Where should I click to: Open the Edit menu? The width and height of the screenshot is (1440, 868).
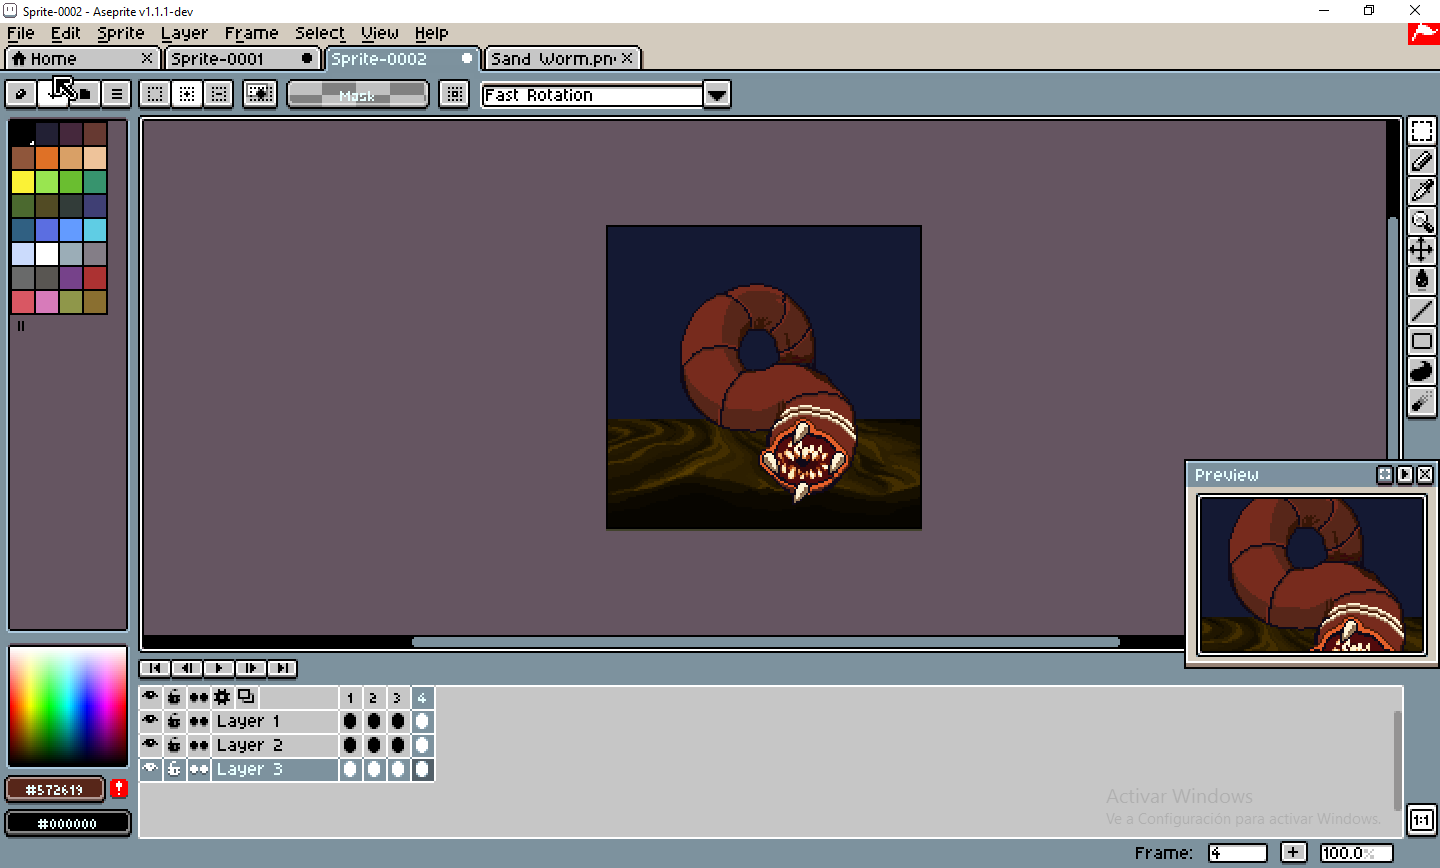click(66, 33)
